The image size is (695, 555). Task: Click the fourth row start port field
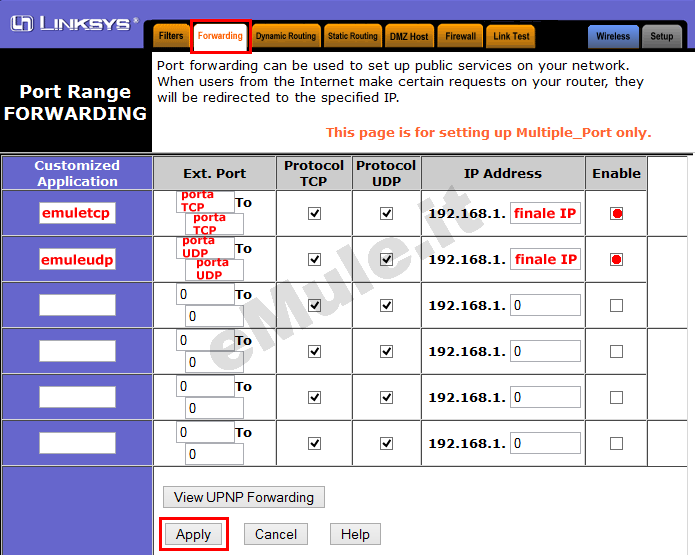(x=205, y=340)
